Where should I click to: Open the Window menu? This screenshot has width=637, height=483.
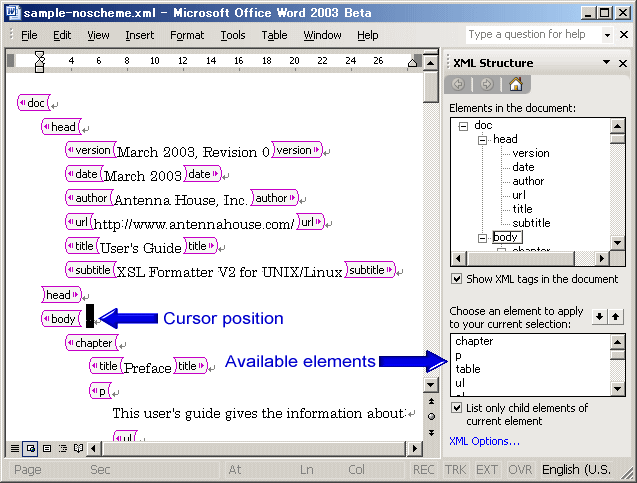pyautogui.click(x=322, y=35)
